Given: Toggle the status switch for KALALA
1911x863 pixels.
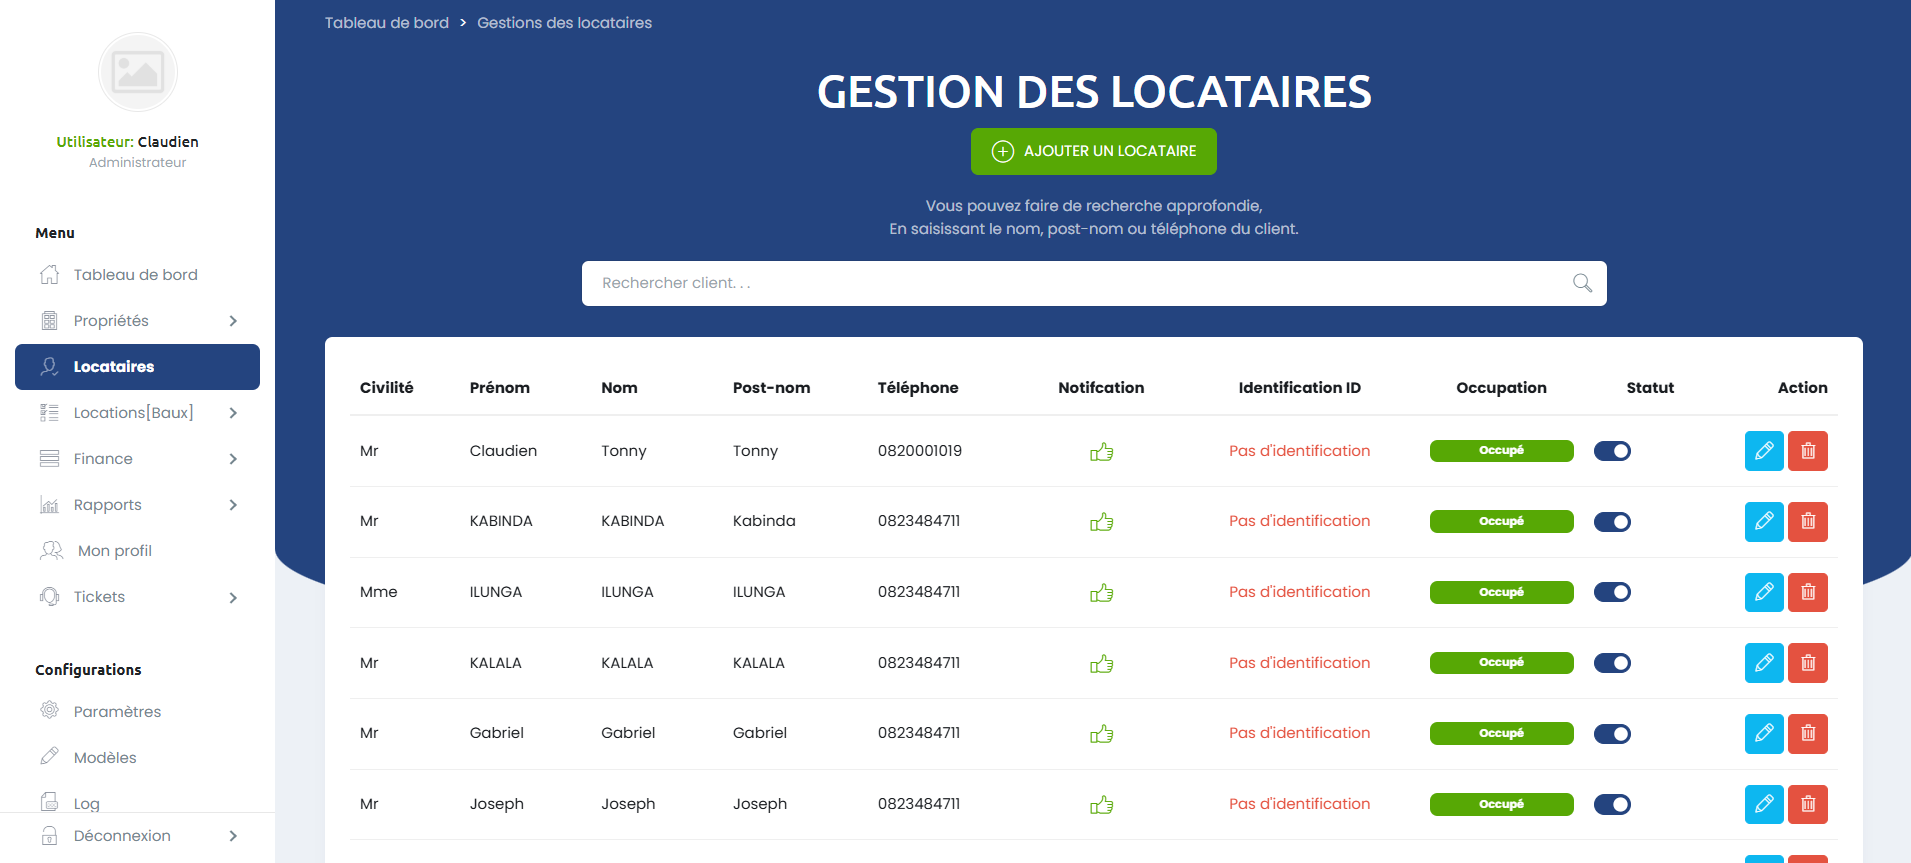Looking at the screenshot, I should pos(1612,663).
